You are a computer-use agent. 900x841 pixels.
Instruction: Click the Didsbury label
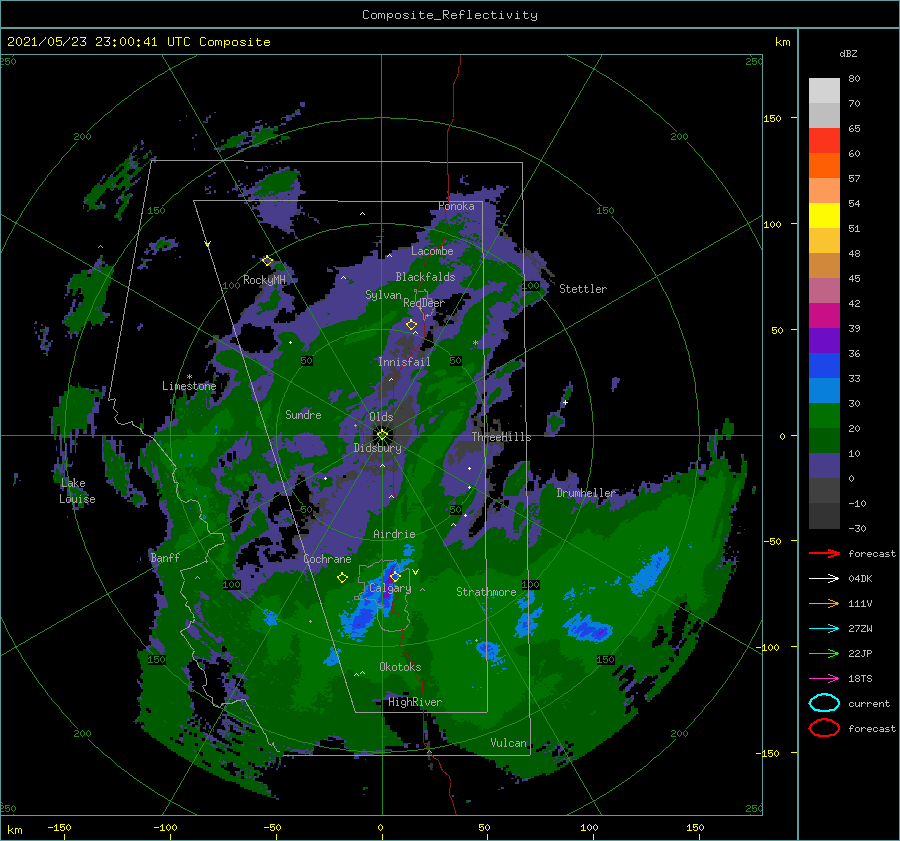tap(378, 448)
